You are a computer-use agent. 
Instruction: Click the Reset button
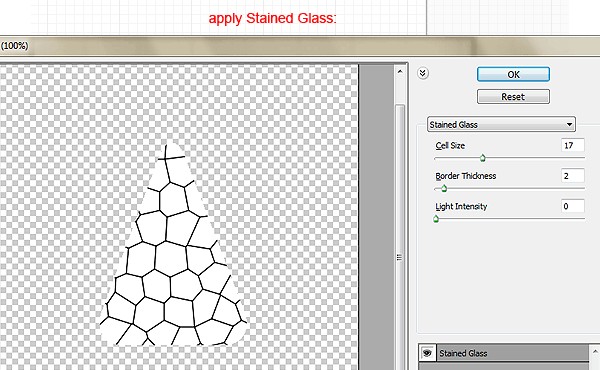tap(513, 96)
